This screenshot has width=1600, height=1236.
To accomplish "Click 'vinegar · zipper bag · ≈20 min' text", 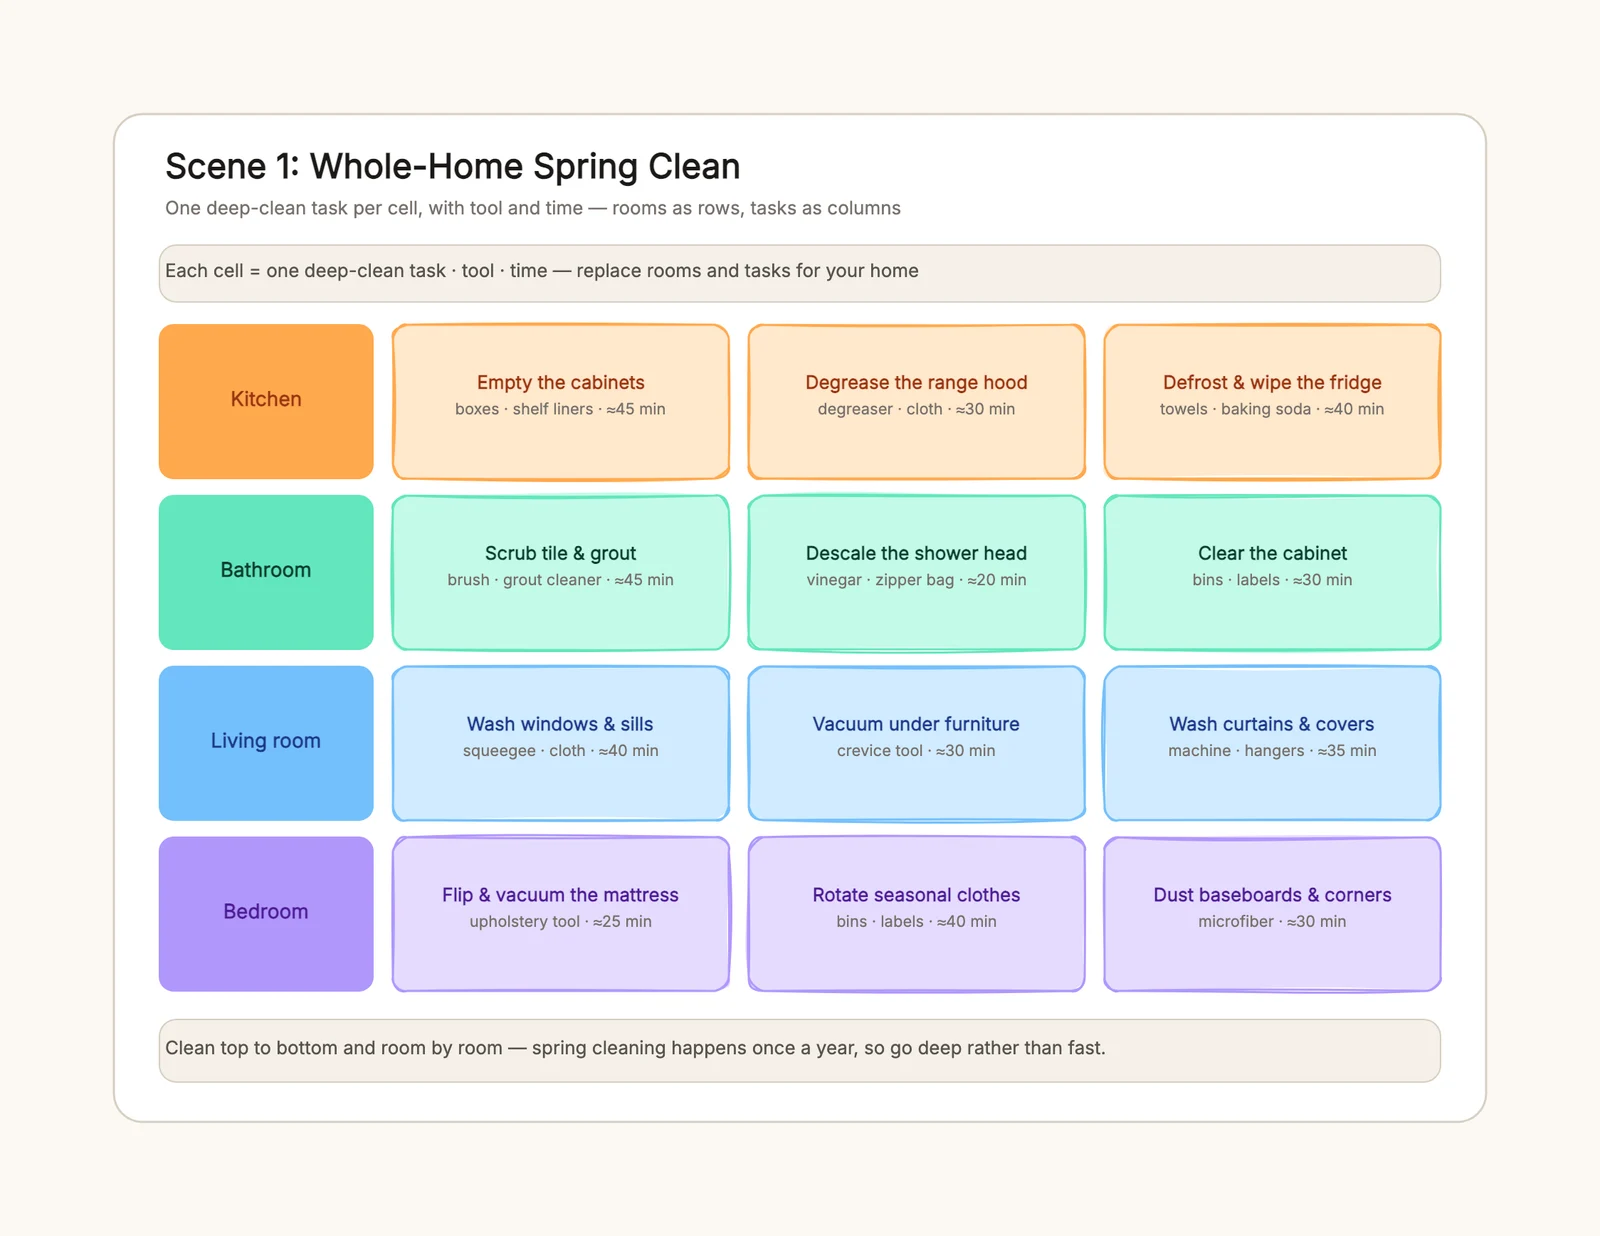I will (916, 580).
